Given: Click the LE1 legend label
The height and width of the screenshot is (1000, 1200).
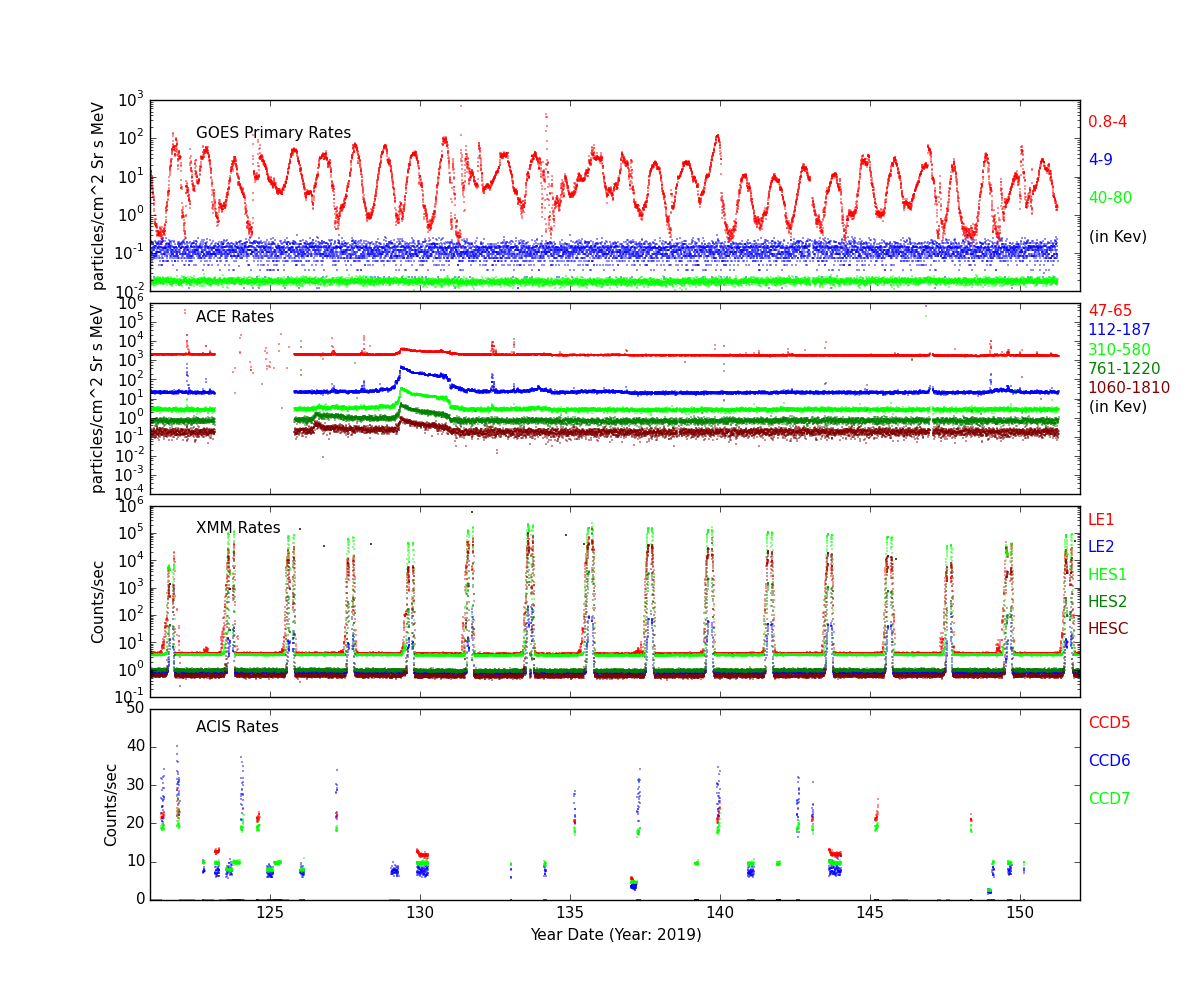Looking at the screenshot, I should (x=1101, y=520).
